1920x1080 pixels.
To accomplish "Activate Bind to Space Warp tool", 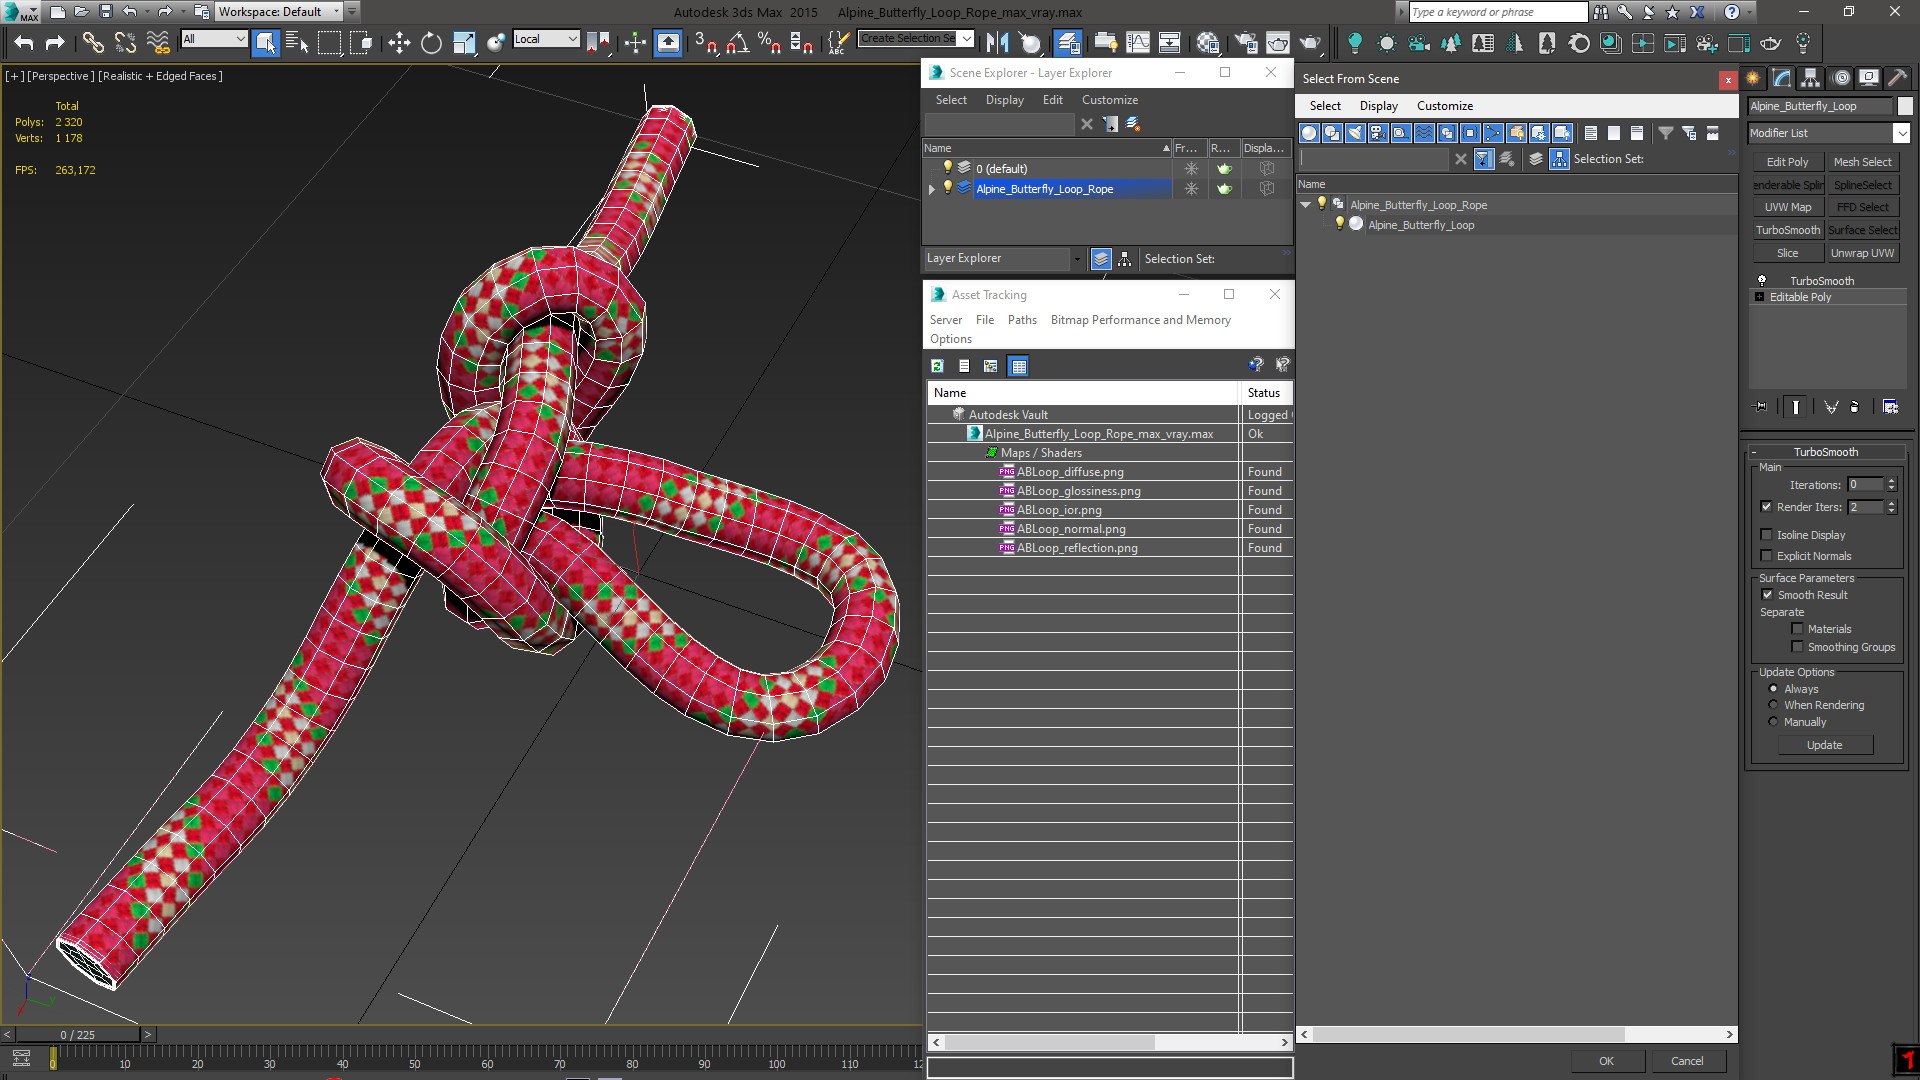I will point(157,42).
